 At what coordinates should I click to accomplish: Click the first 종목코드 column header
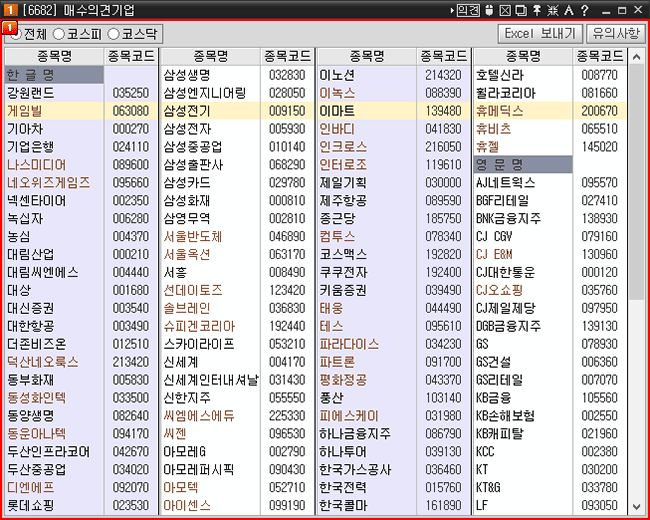tap(131, 56)
